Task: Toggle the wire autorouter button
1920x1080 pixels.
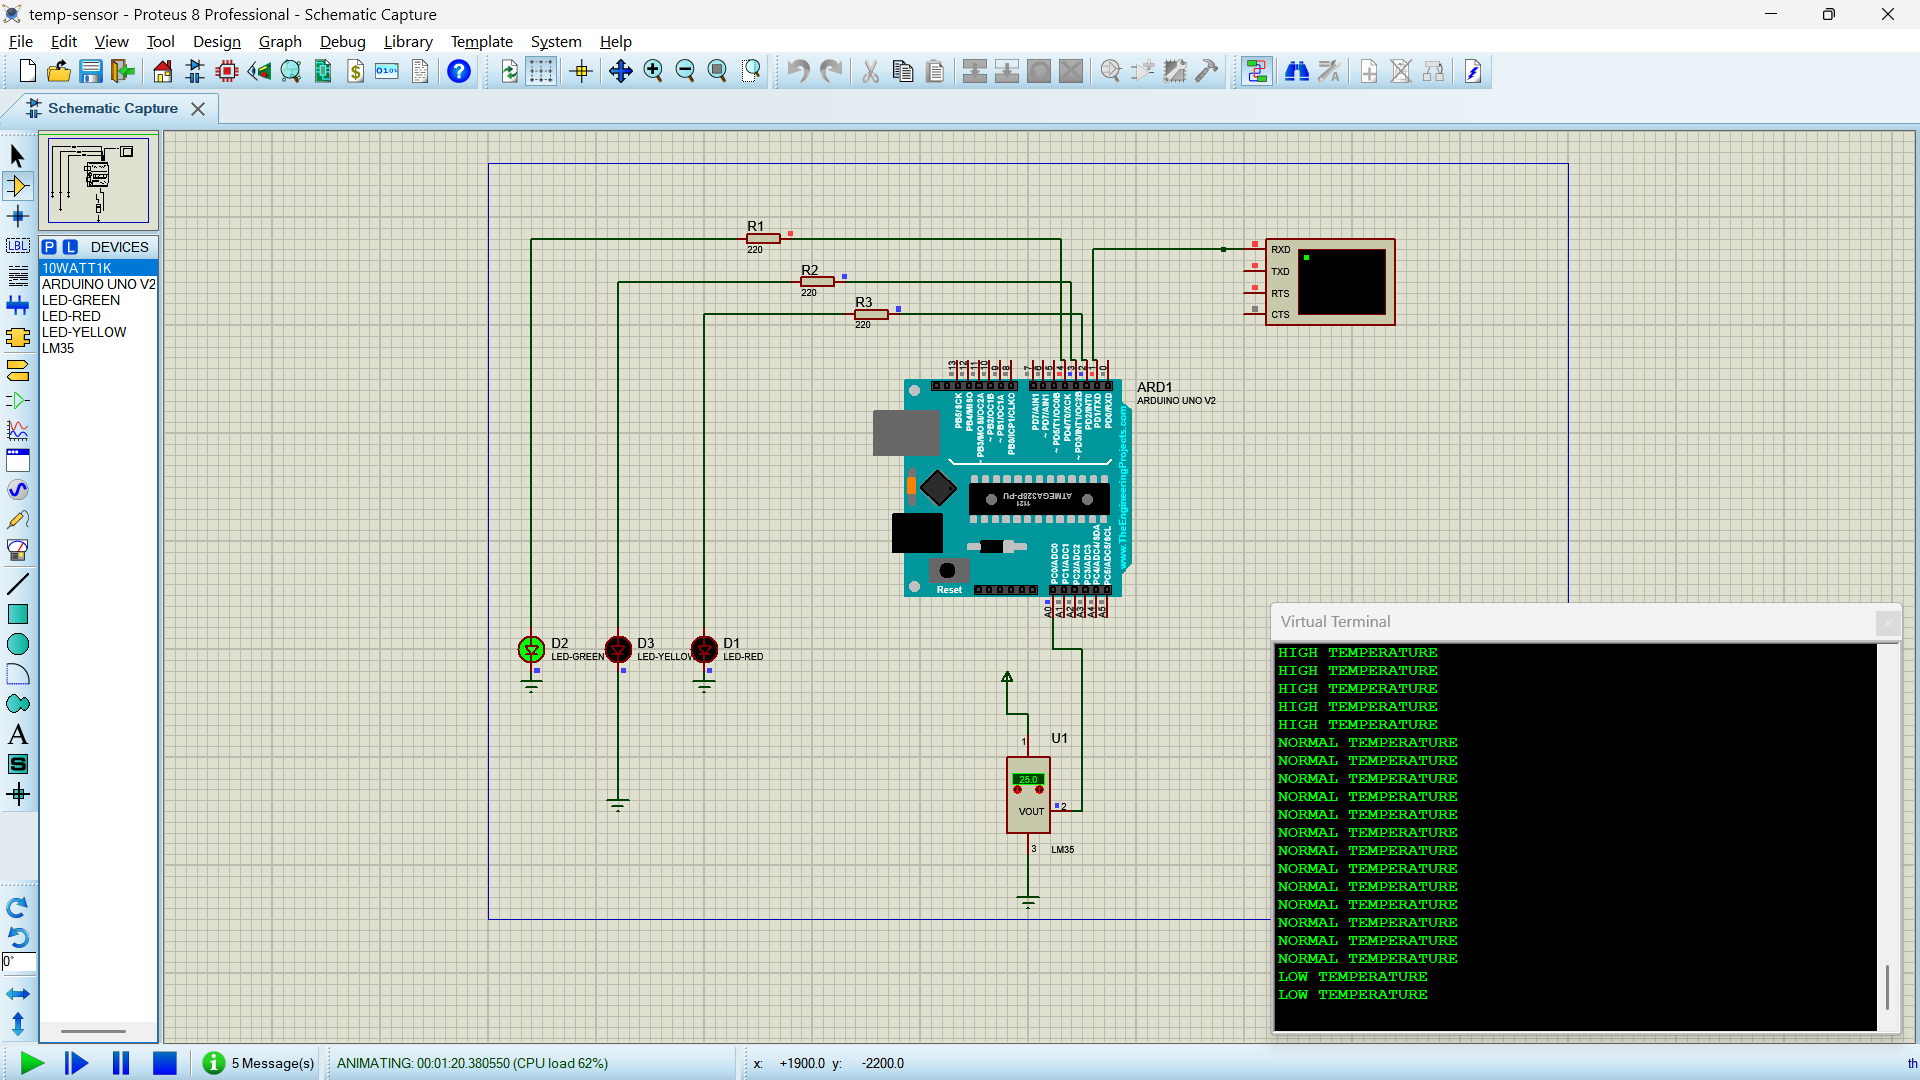Action: [1257, 71]
